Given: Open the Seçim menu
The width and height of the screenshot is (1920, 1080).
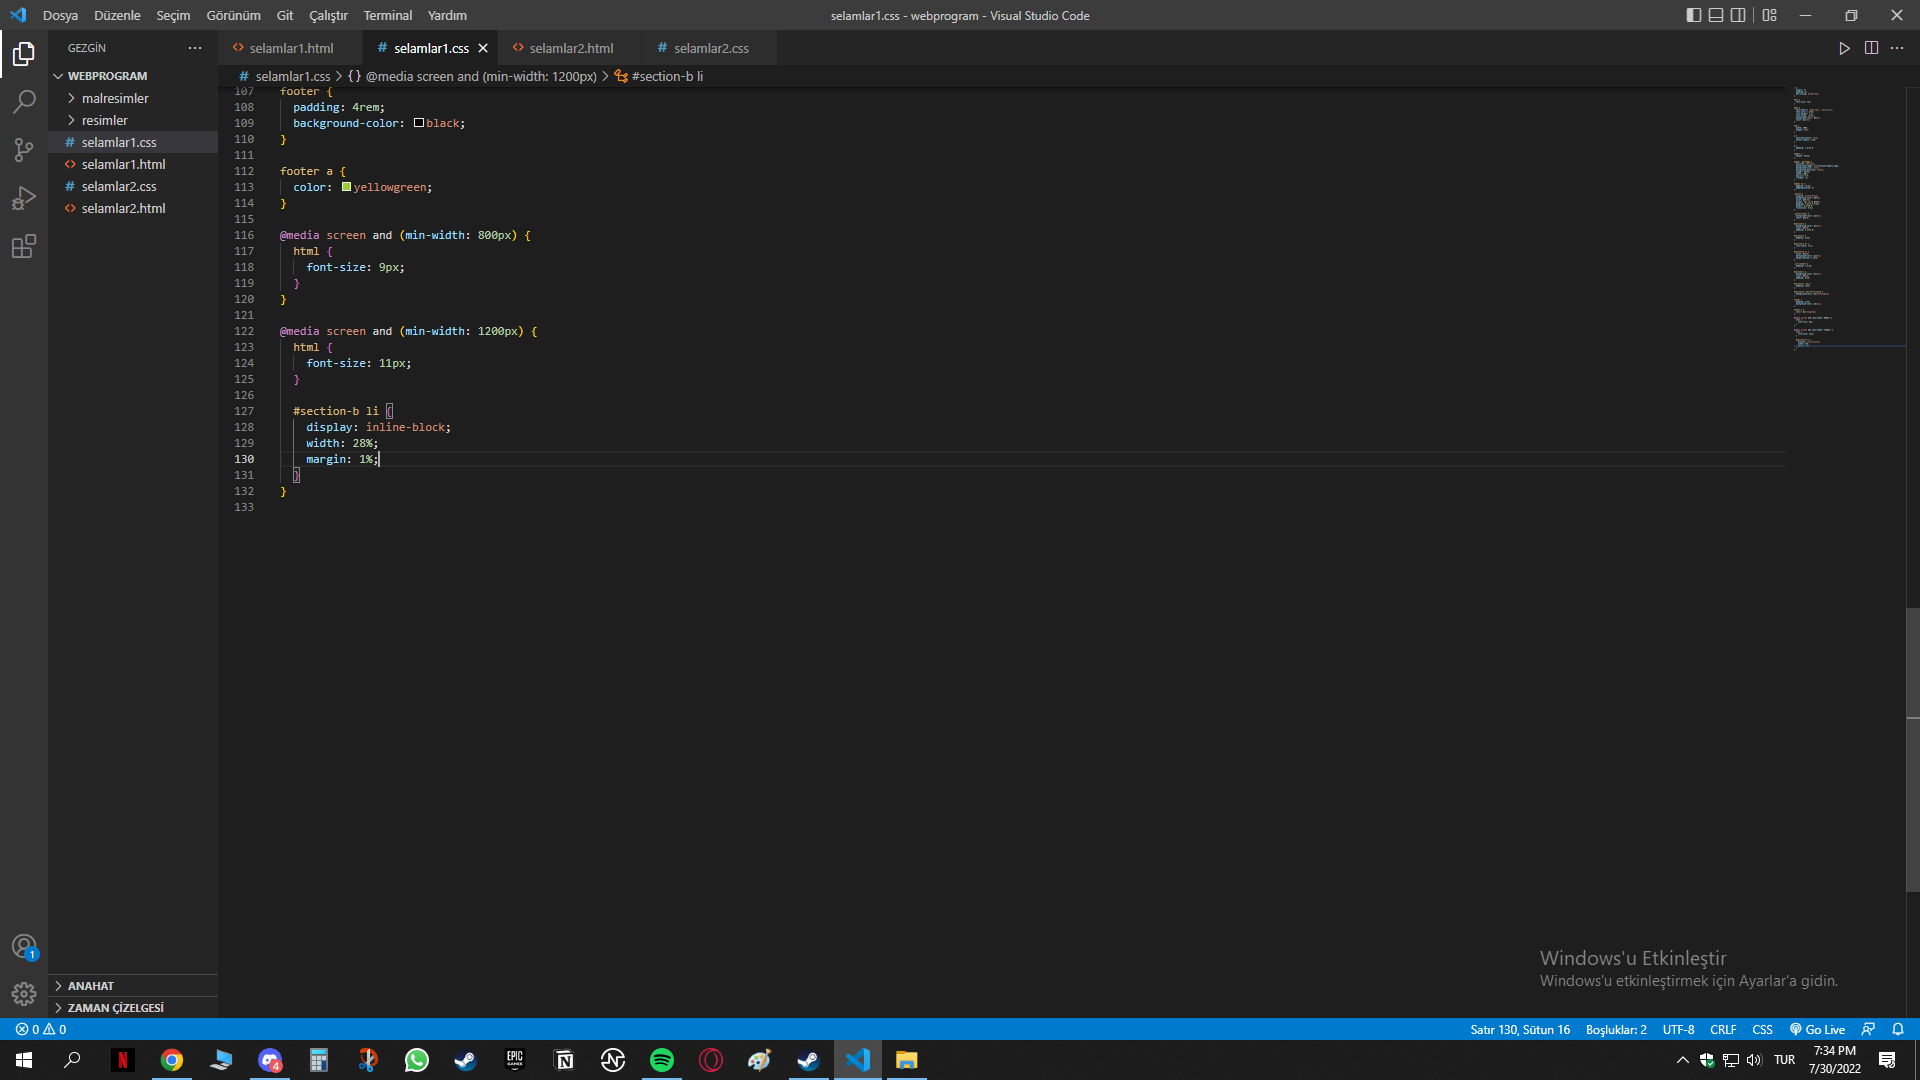Looking at the screenshot, I should coord(173,15).
